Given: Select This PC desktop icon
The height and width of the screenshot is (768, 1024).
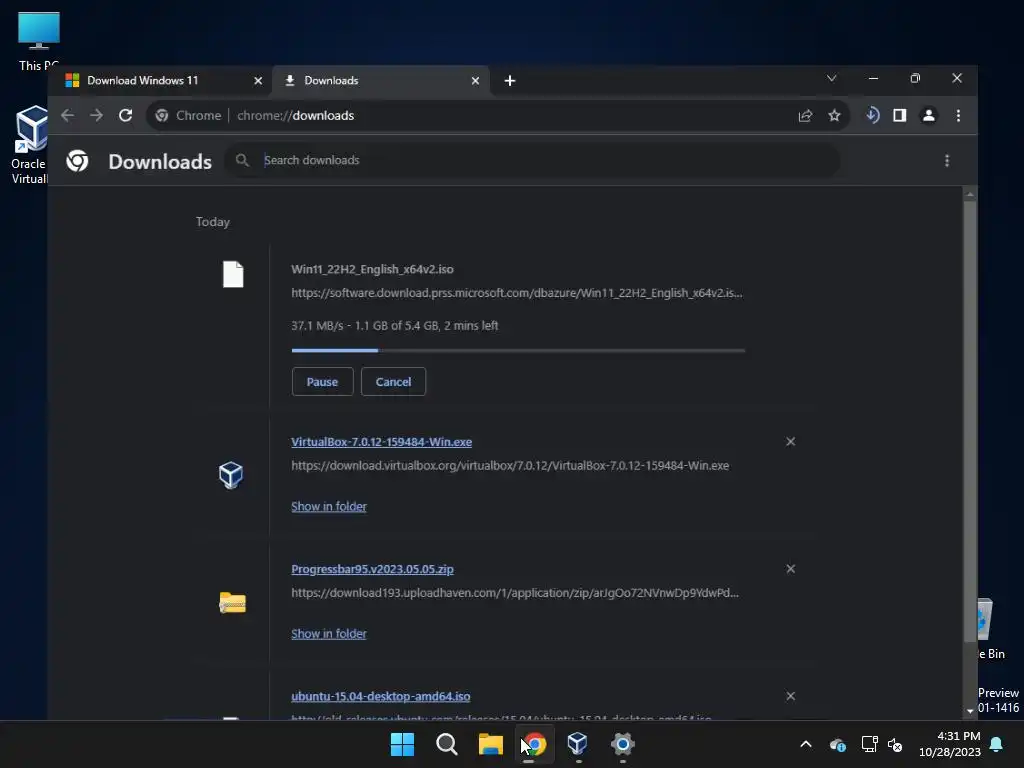Looking at the screenshot, I should (x=39, y=41).
